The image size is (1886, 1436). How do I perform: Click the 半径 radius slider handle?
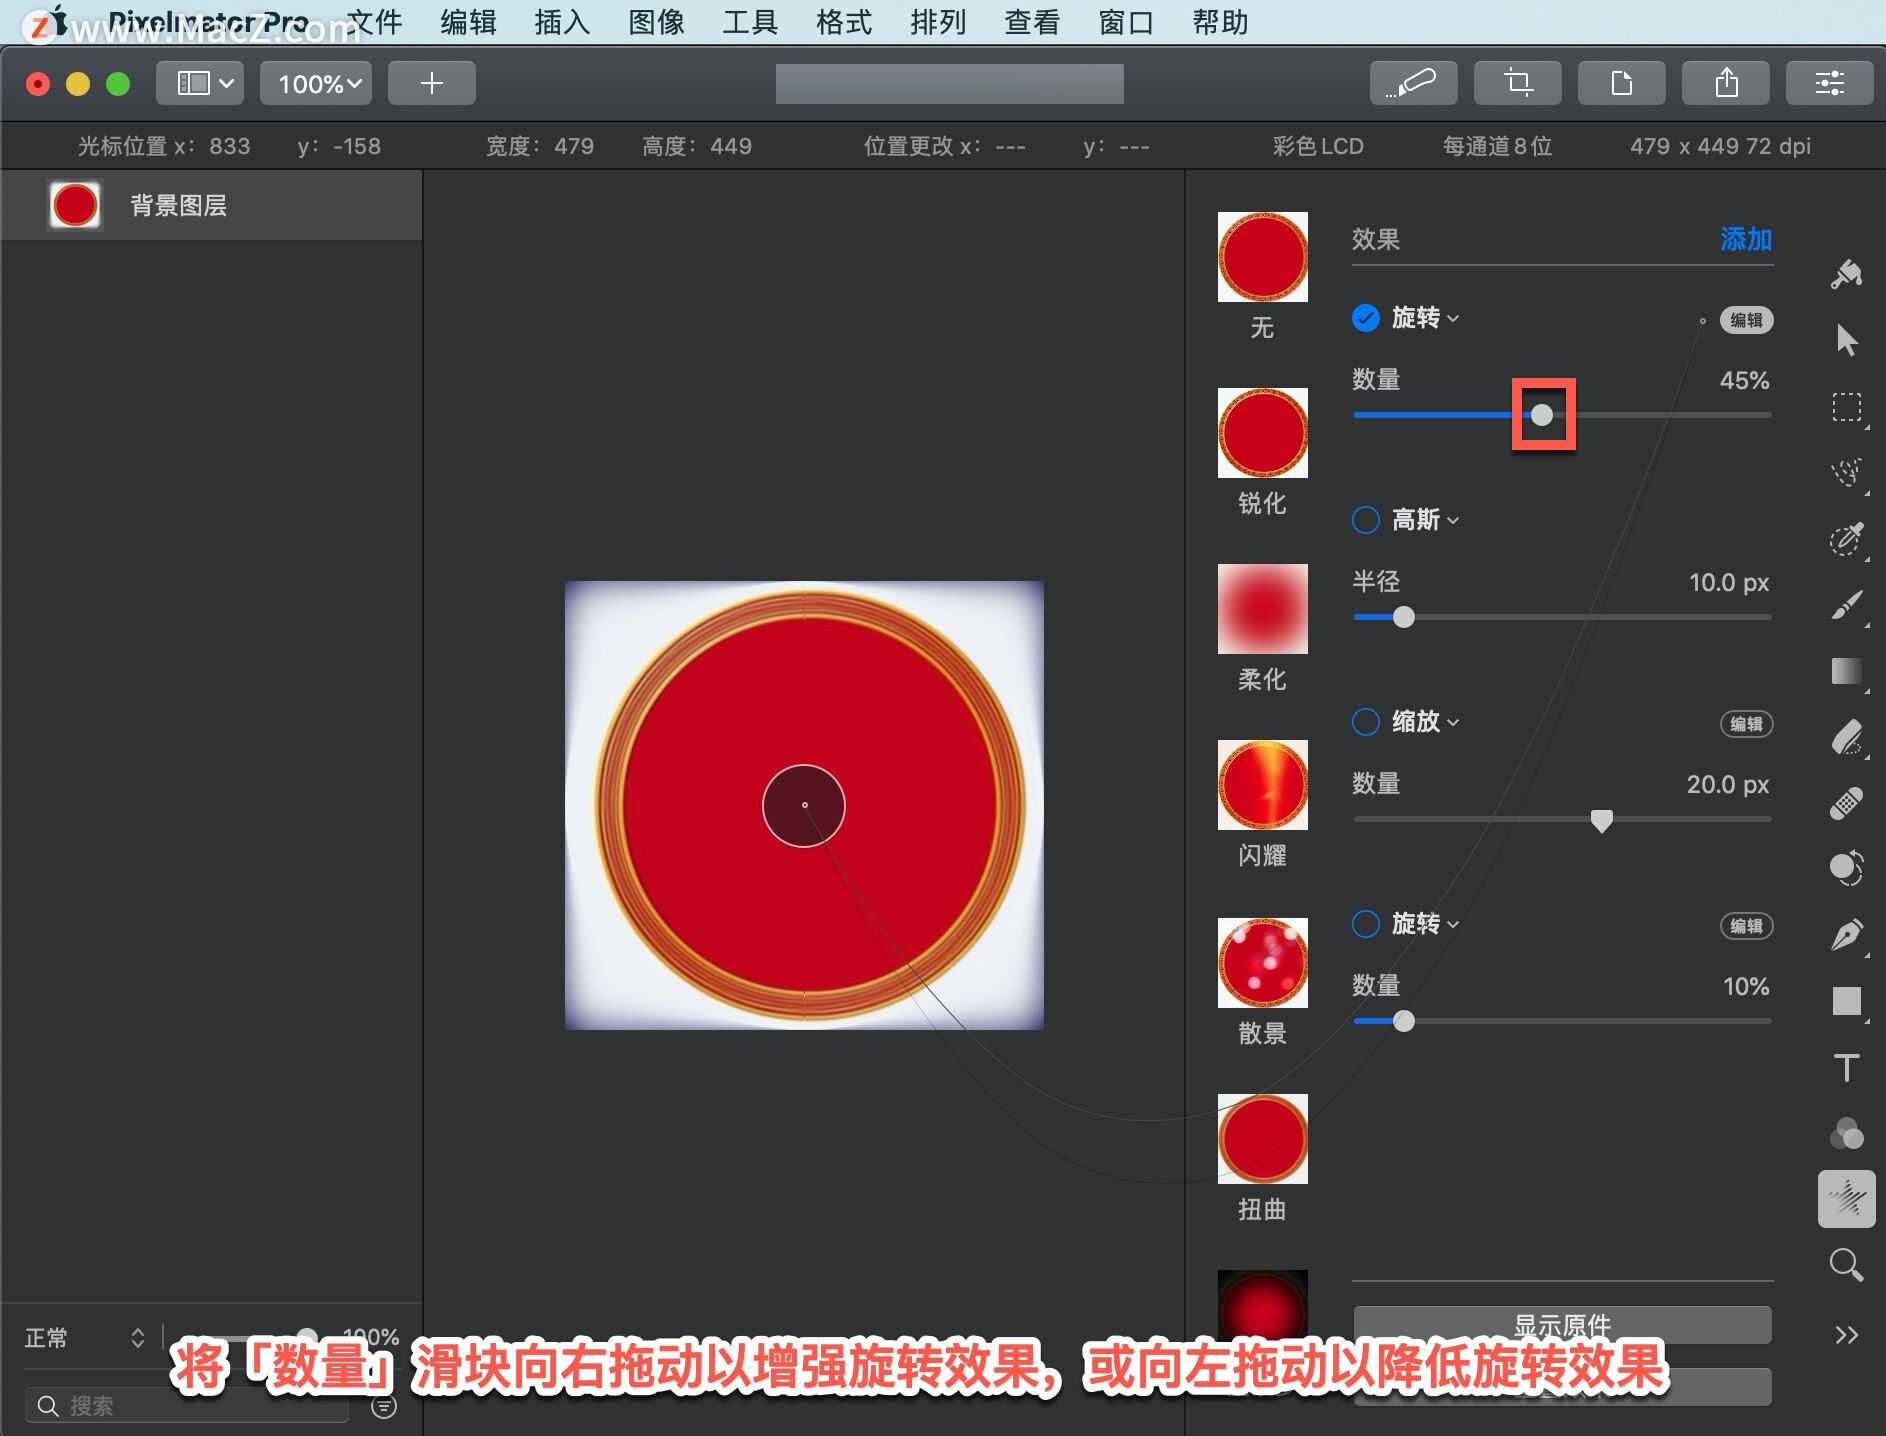[1404, 617]
